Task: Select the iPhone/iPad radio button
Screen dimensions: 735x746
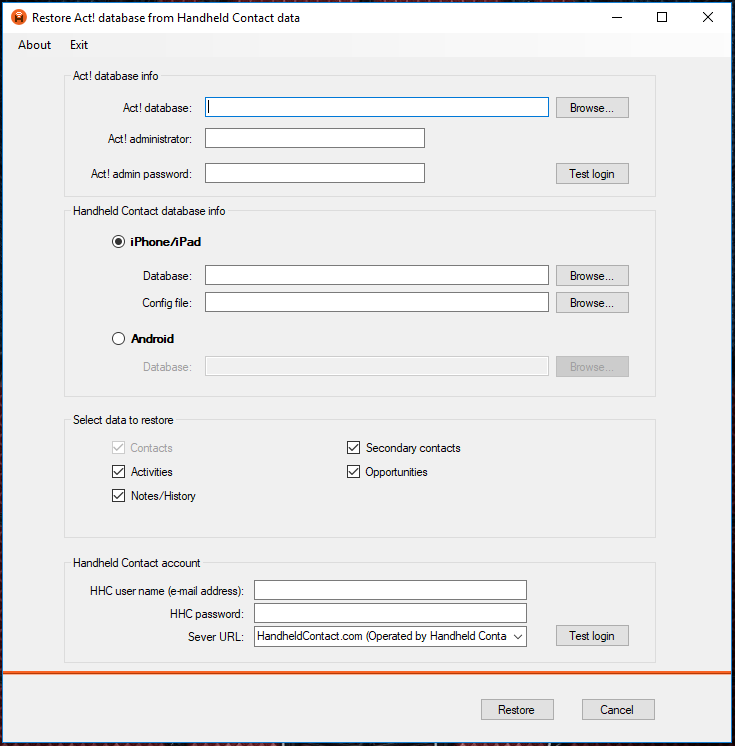Action: point(118,242)
